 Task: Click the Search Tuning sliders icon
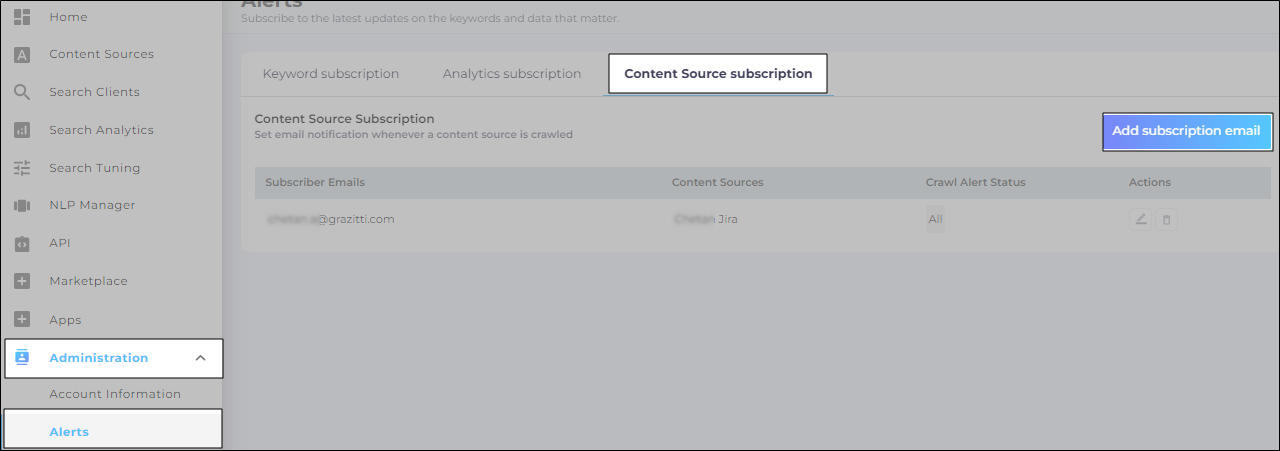(x=22, y=168)
